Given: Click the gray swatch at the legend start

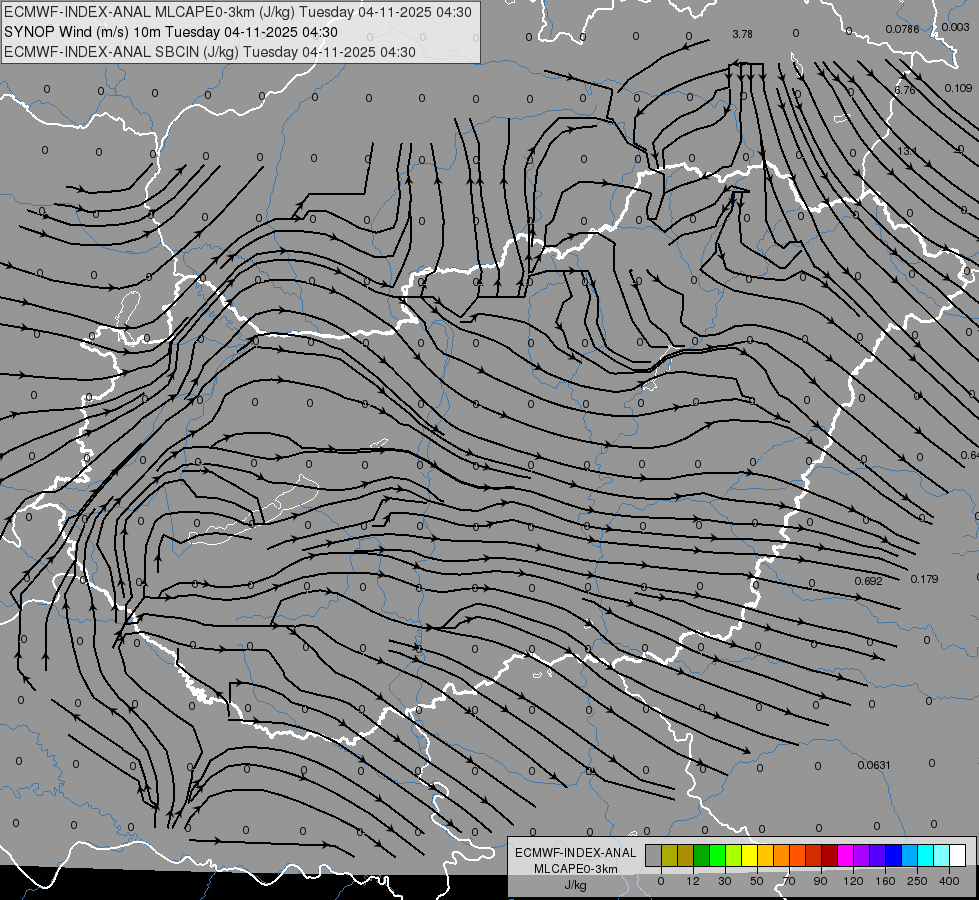Looking at the screenshot, I should [x=654, y=855].
